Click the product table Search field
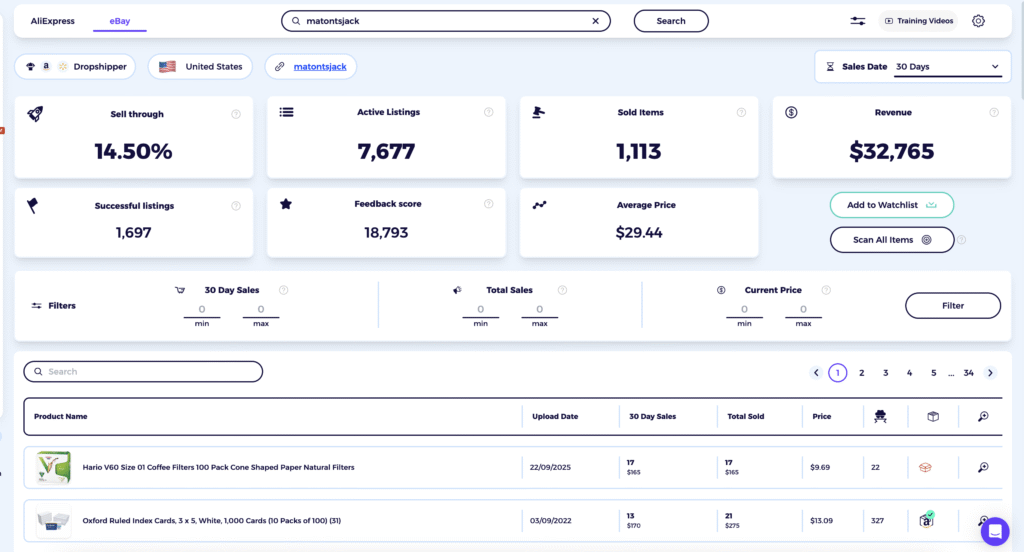Viewport: 1024px width, 552px height. pos(143,372)
